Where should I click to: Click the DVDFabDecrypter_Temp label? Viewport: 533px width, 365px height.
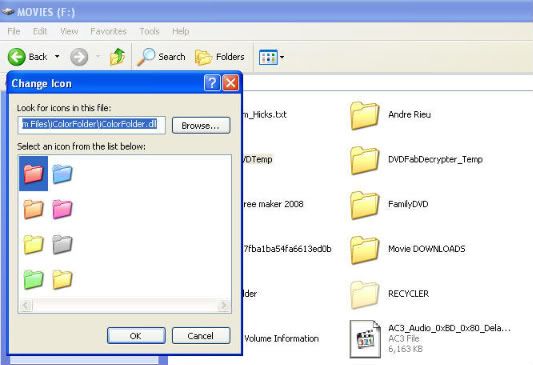[435, 159]
